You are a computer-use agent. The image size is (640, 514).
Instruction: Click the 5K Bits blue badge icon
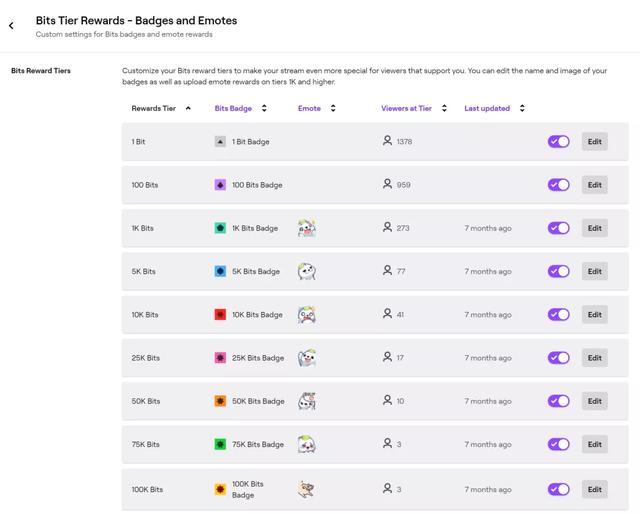pos(220,271)
